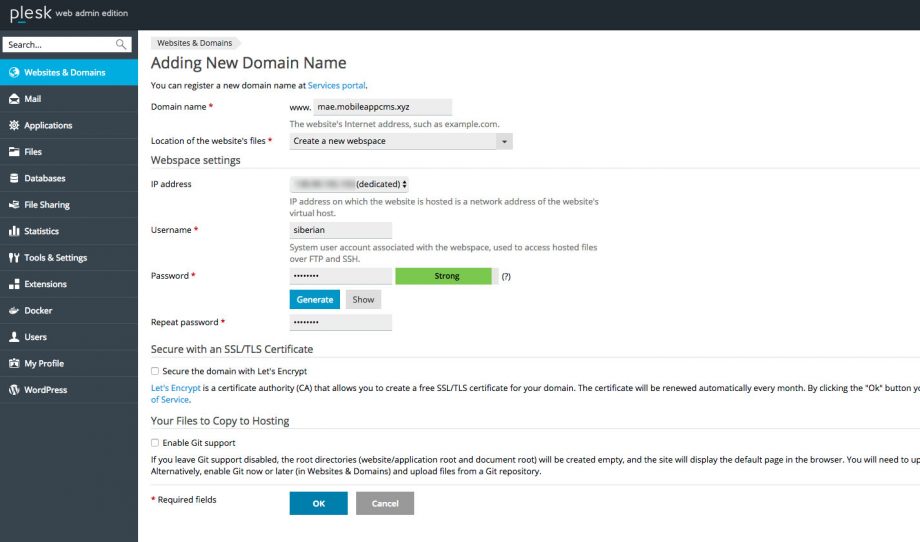920x542 pixels.
Task: Expand the dedicated IP address dropdown
Action: 349,184
